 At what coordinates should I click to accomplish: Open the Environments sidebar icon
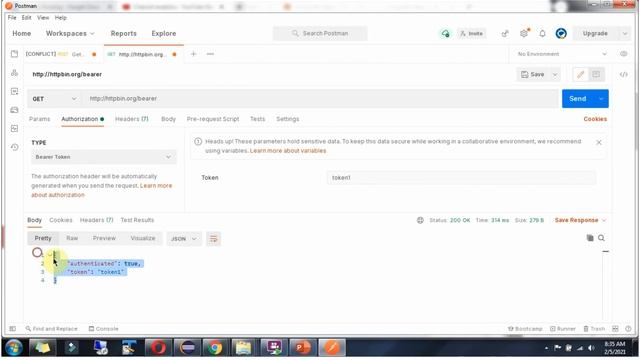point(14,91)
